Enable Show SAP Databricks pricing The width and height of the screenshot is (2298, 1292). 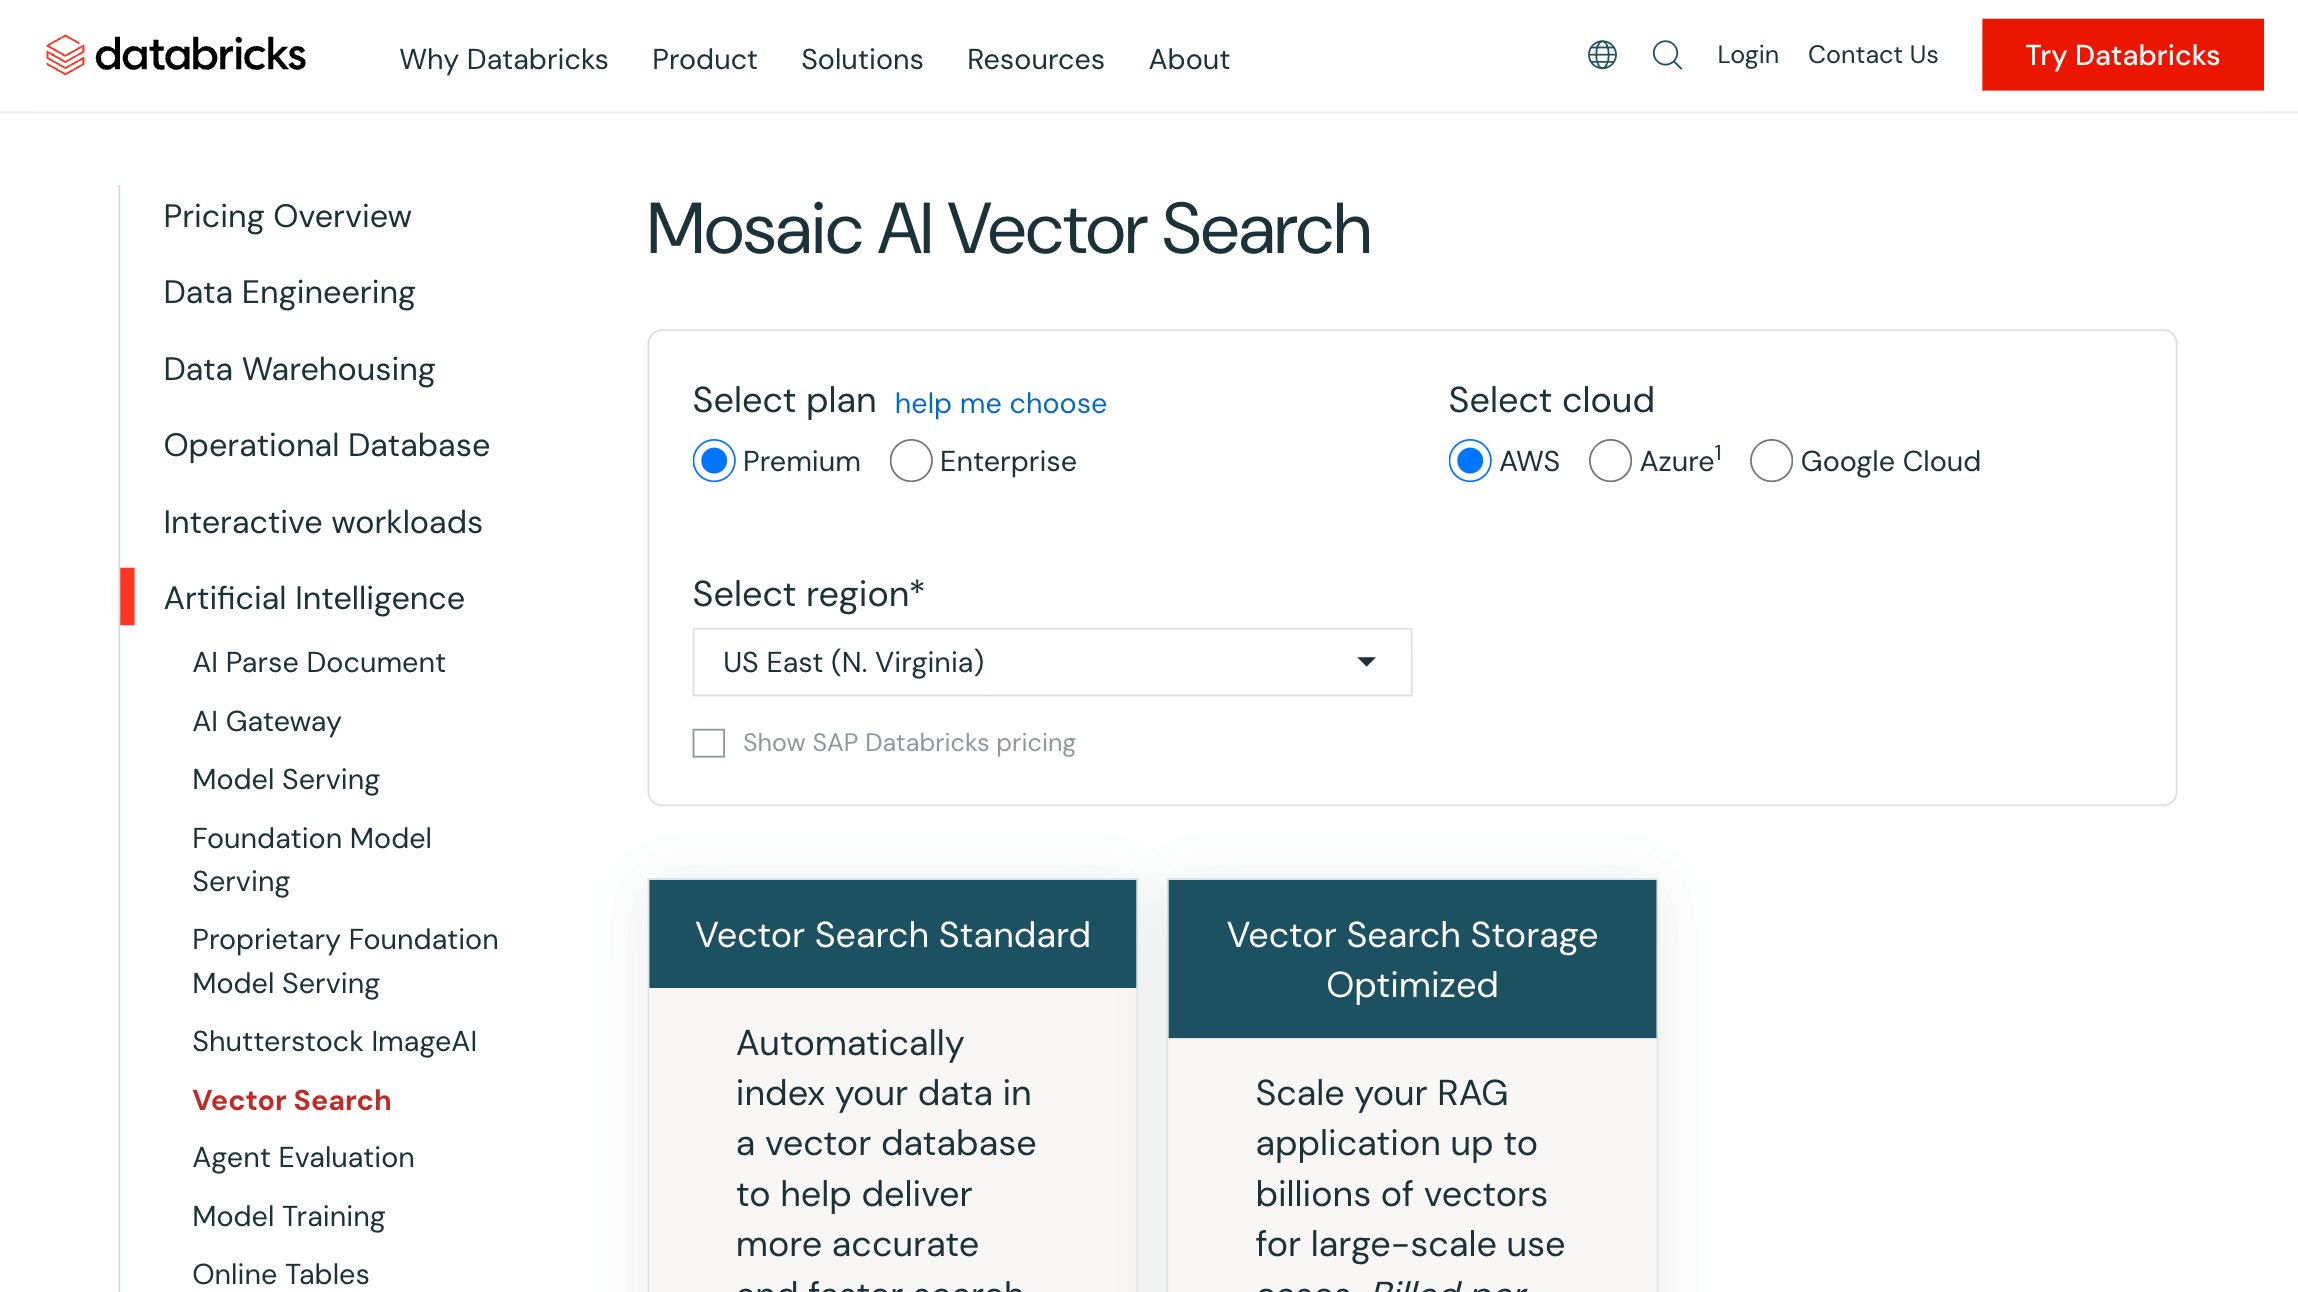point(708,743)
